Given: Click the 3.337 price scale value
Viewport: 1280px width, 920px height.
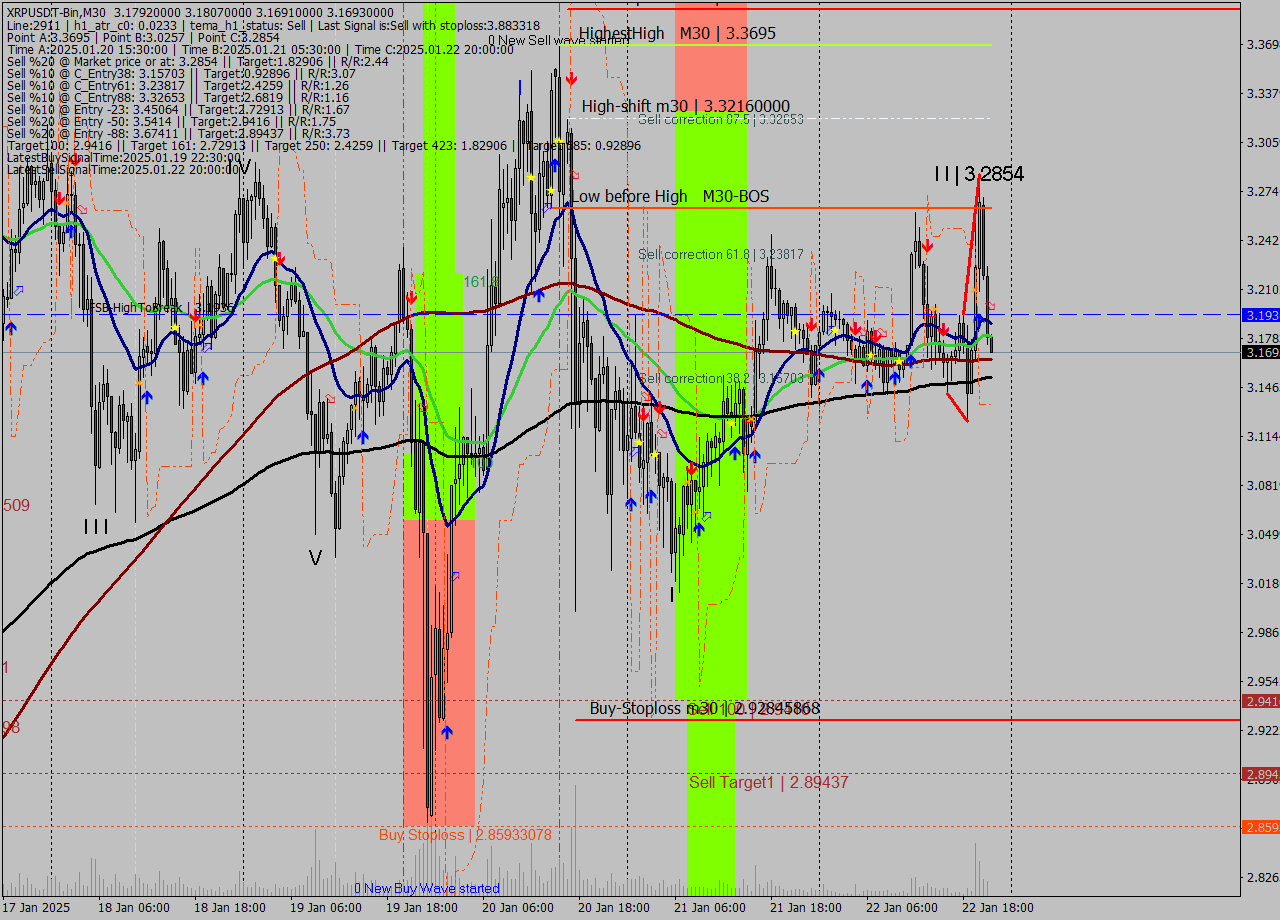Looking at the screenshot, I should [x=1262, y=94].
